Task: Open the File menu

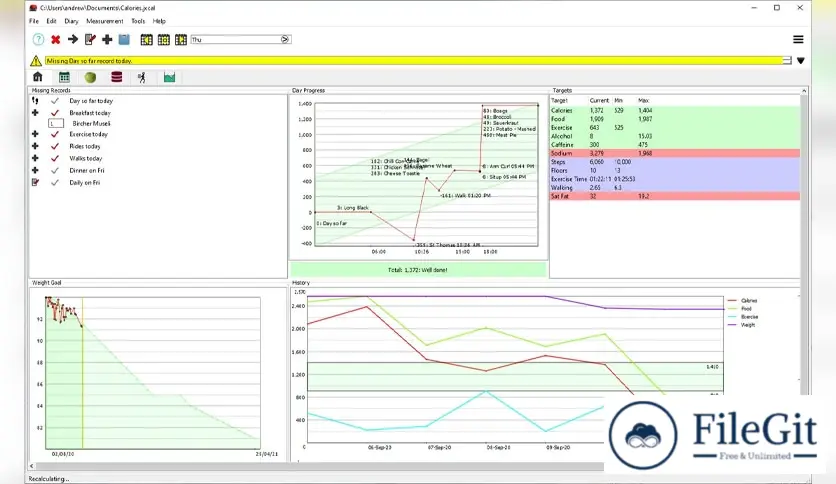Action: [34, 21]
